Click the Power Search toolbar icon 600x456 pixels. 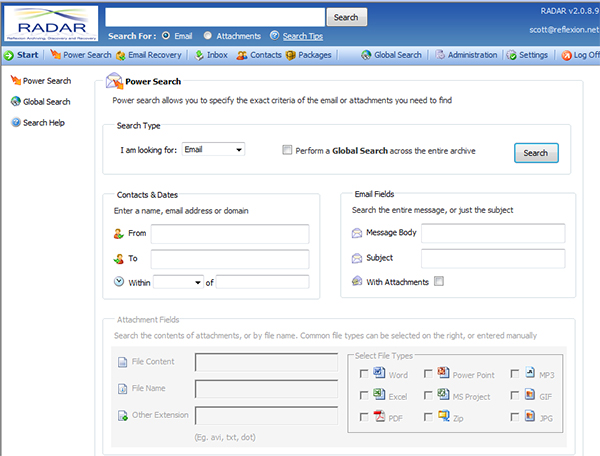tap(55, 54)
